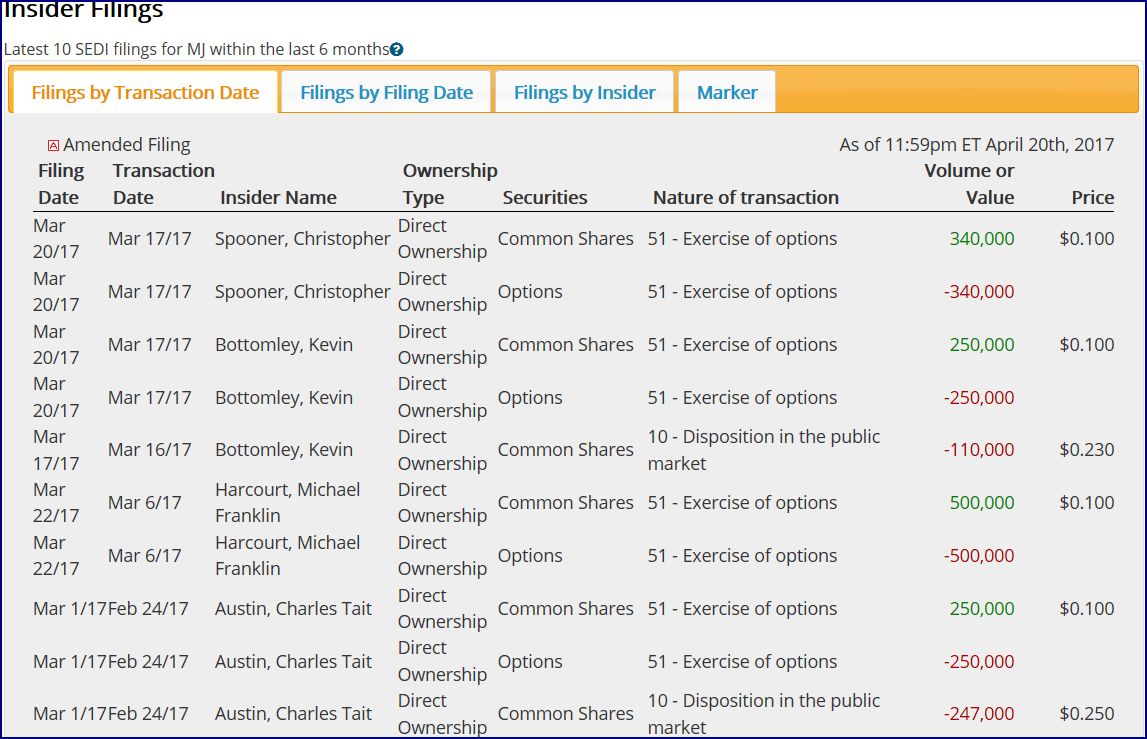Click the Volume or Value column header
The image size is (1147, 739).
[x=969, y=184]
